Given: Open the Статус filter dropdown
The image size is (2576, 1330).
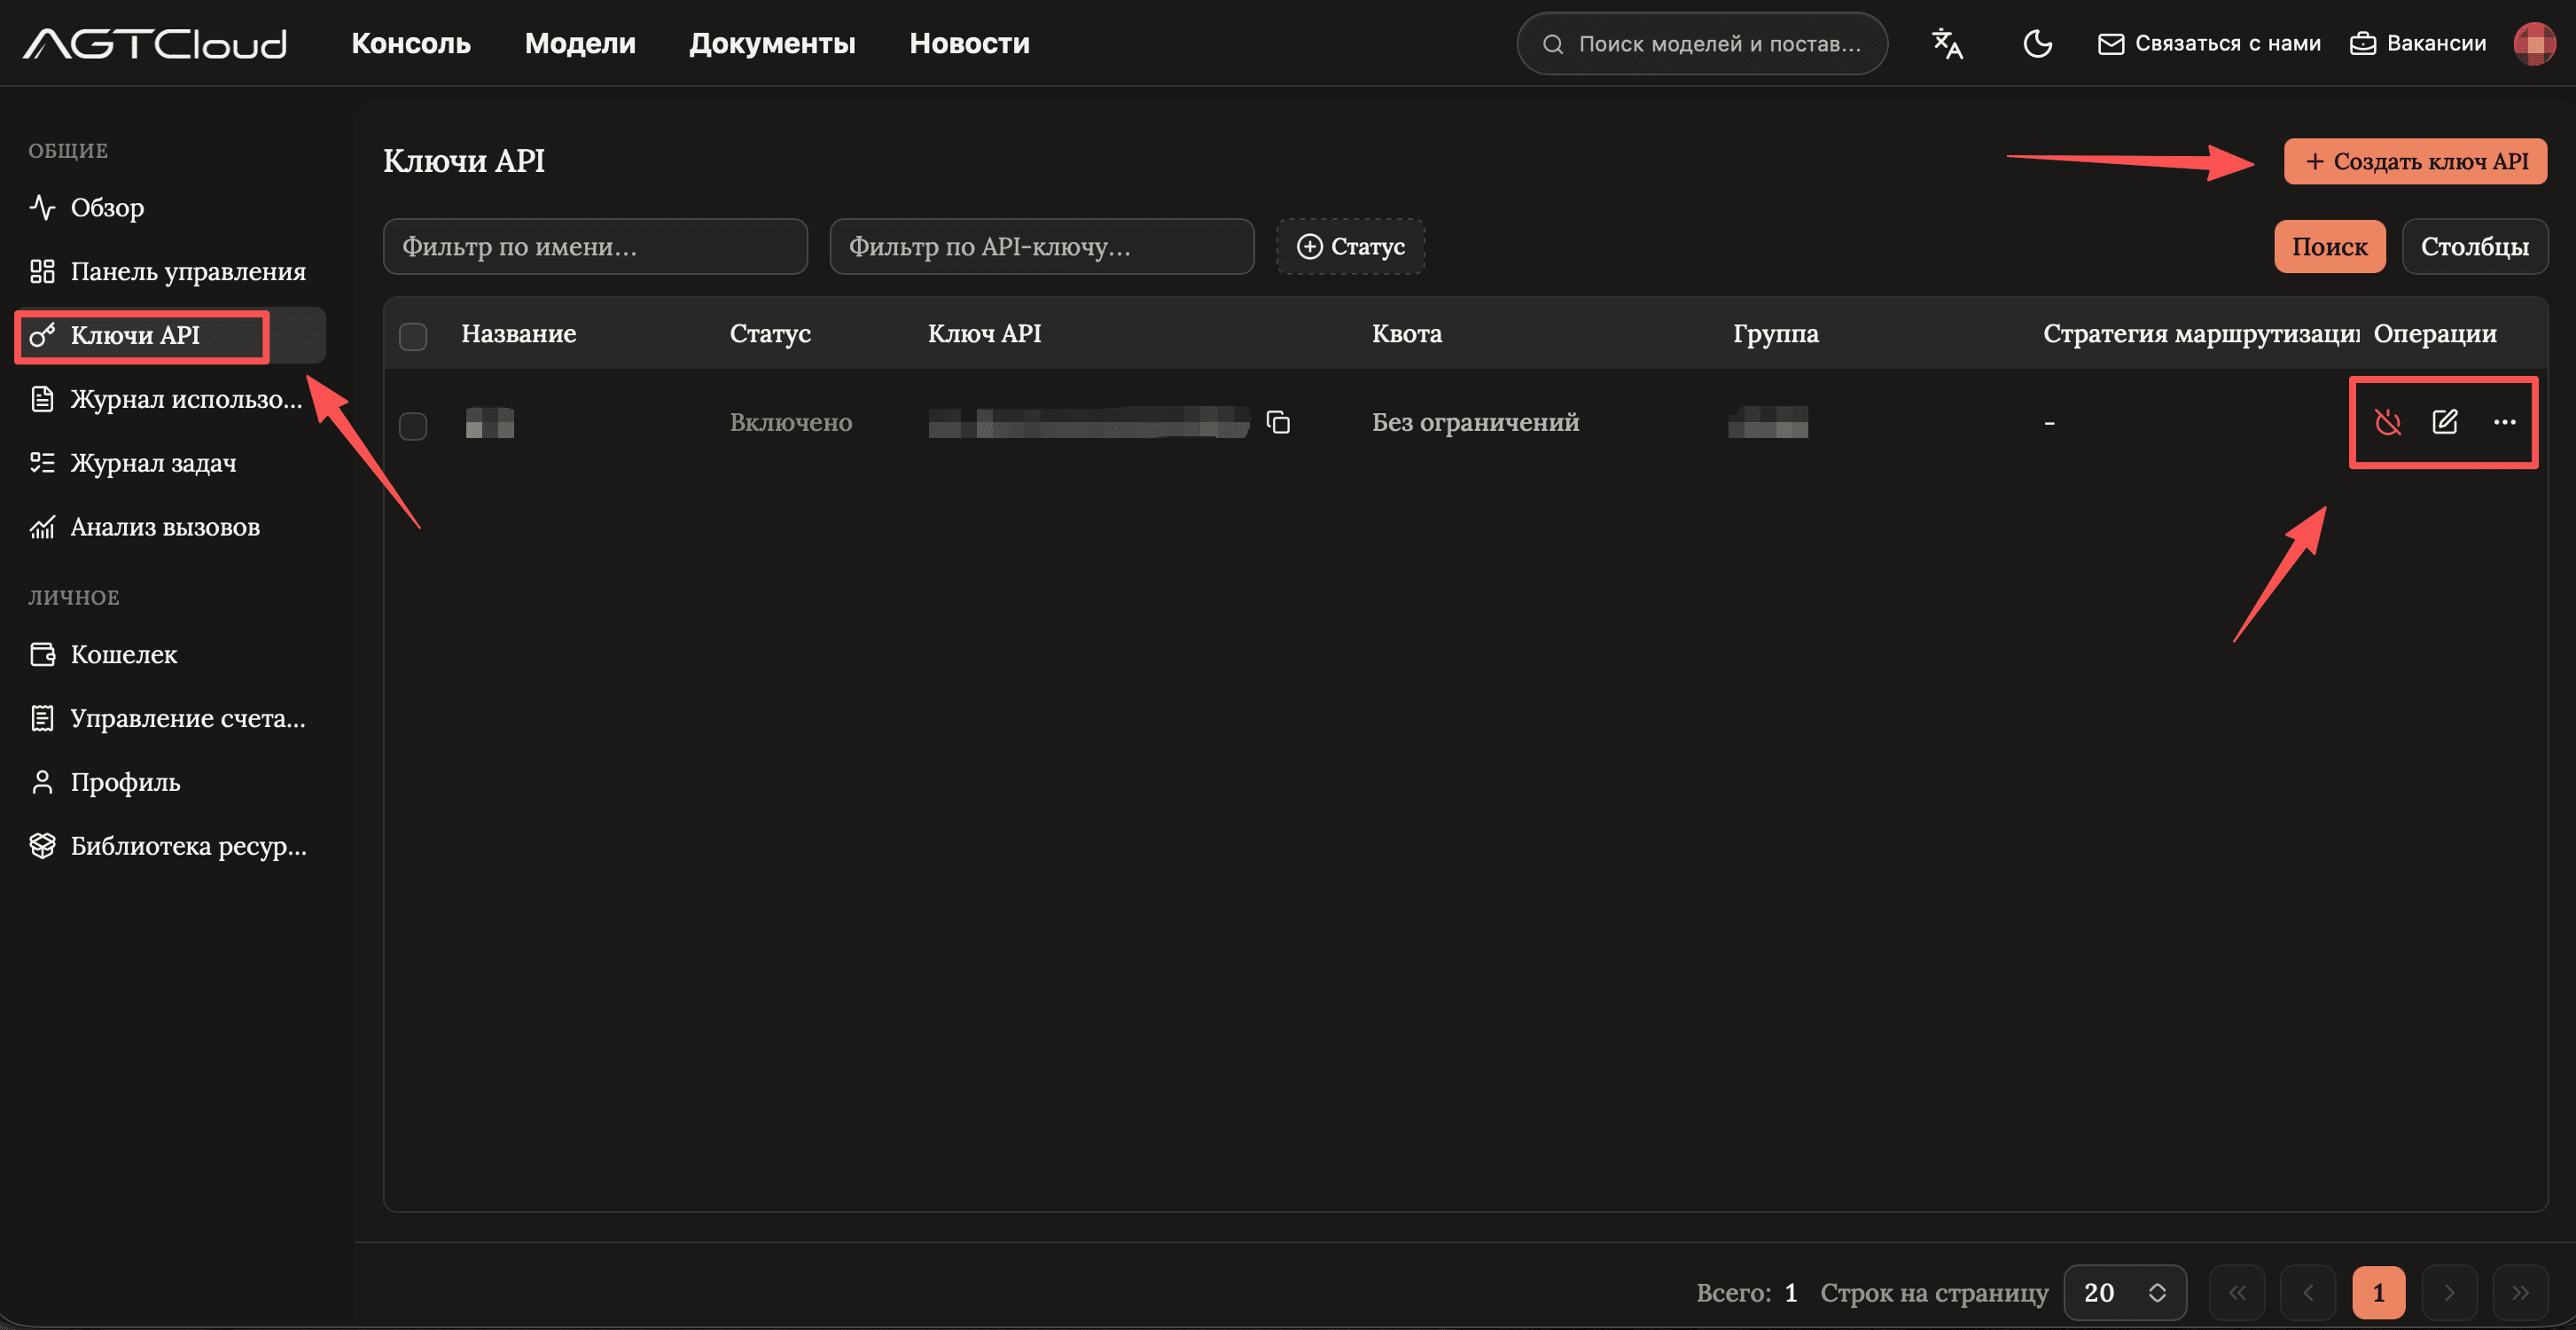Looking at the screenshot, I should [x=1350, y=246].
